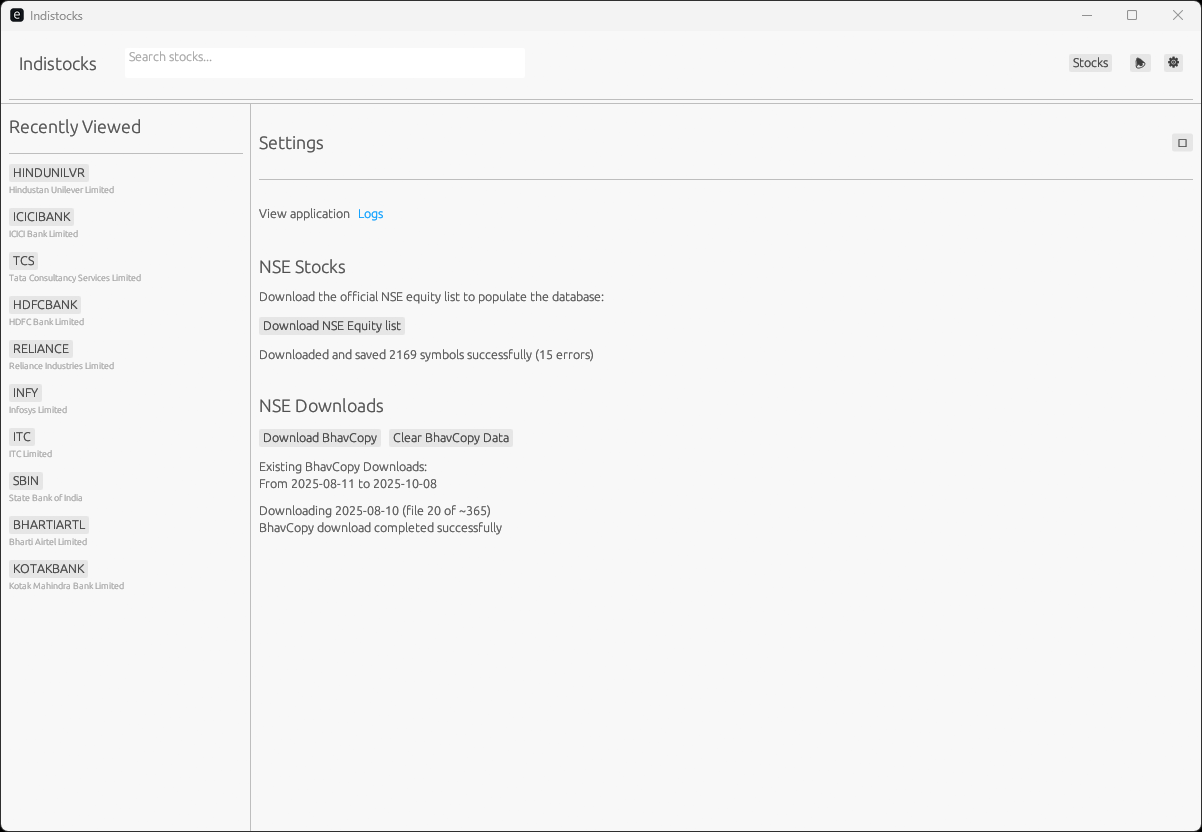1202x832 pixels.
Task: Click the Indistocks app icon in title bar
Action: [x=17, y=15]
